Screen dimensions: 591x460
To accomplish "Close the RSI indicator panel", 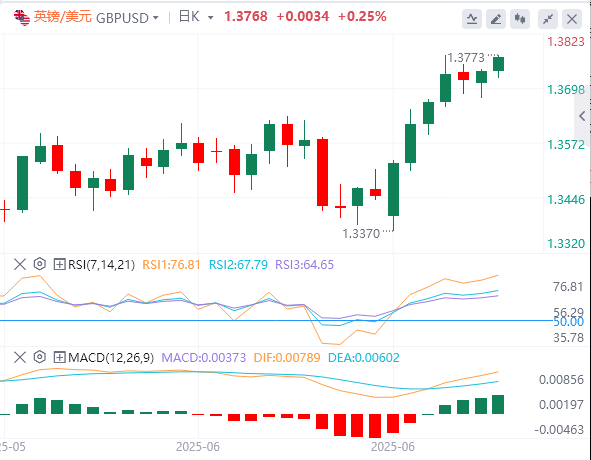I will point(20,264).
